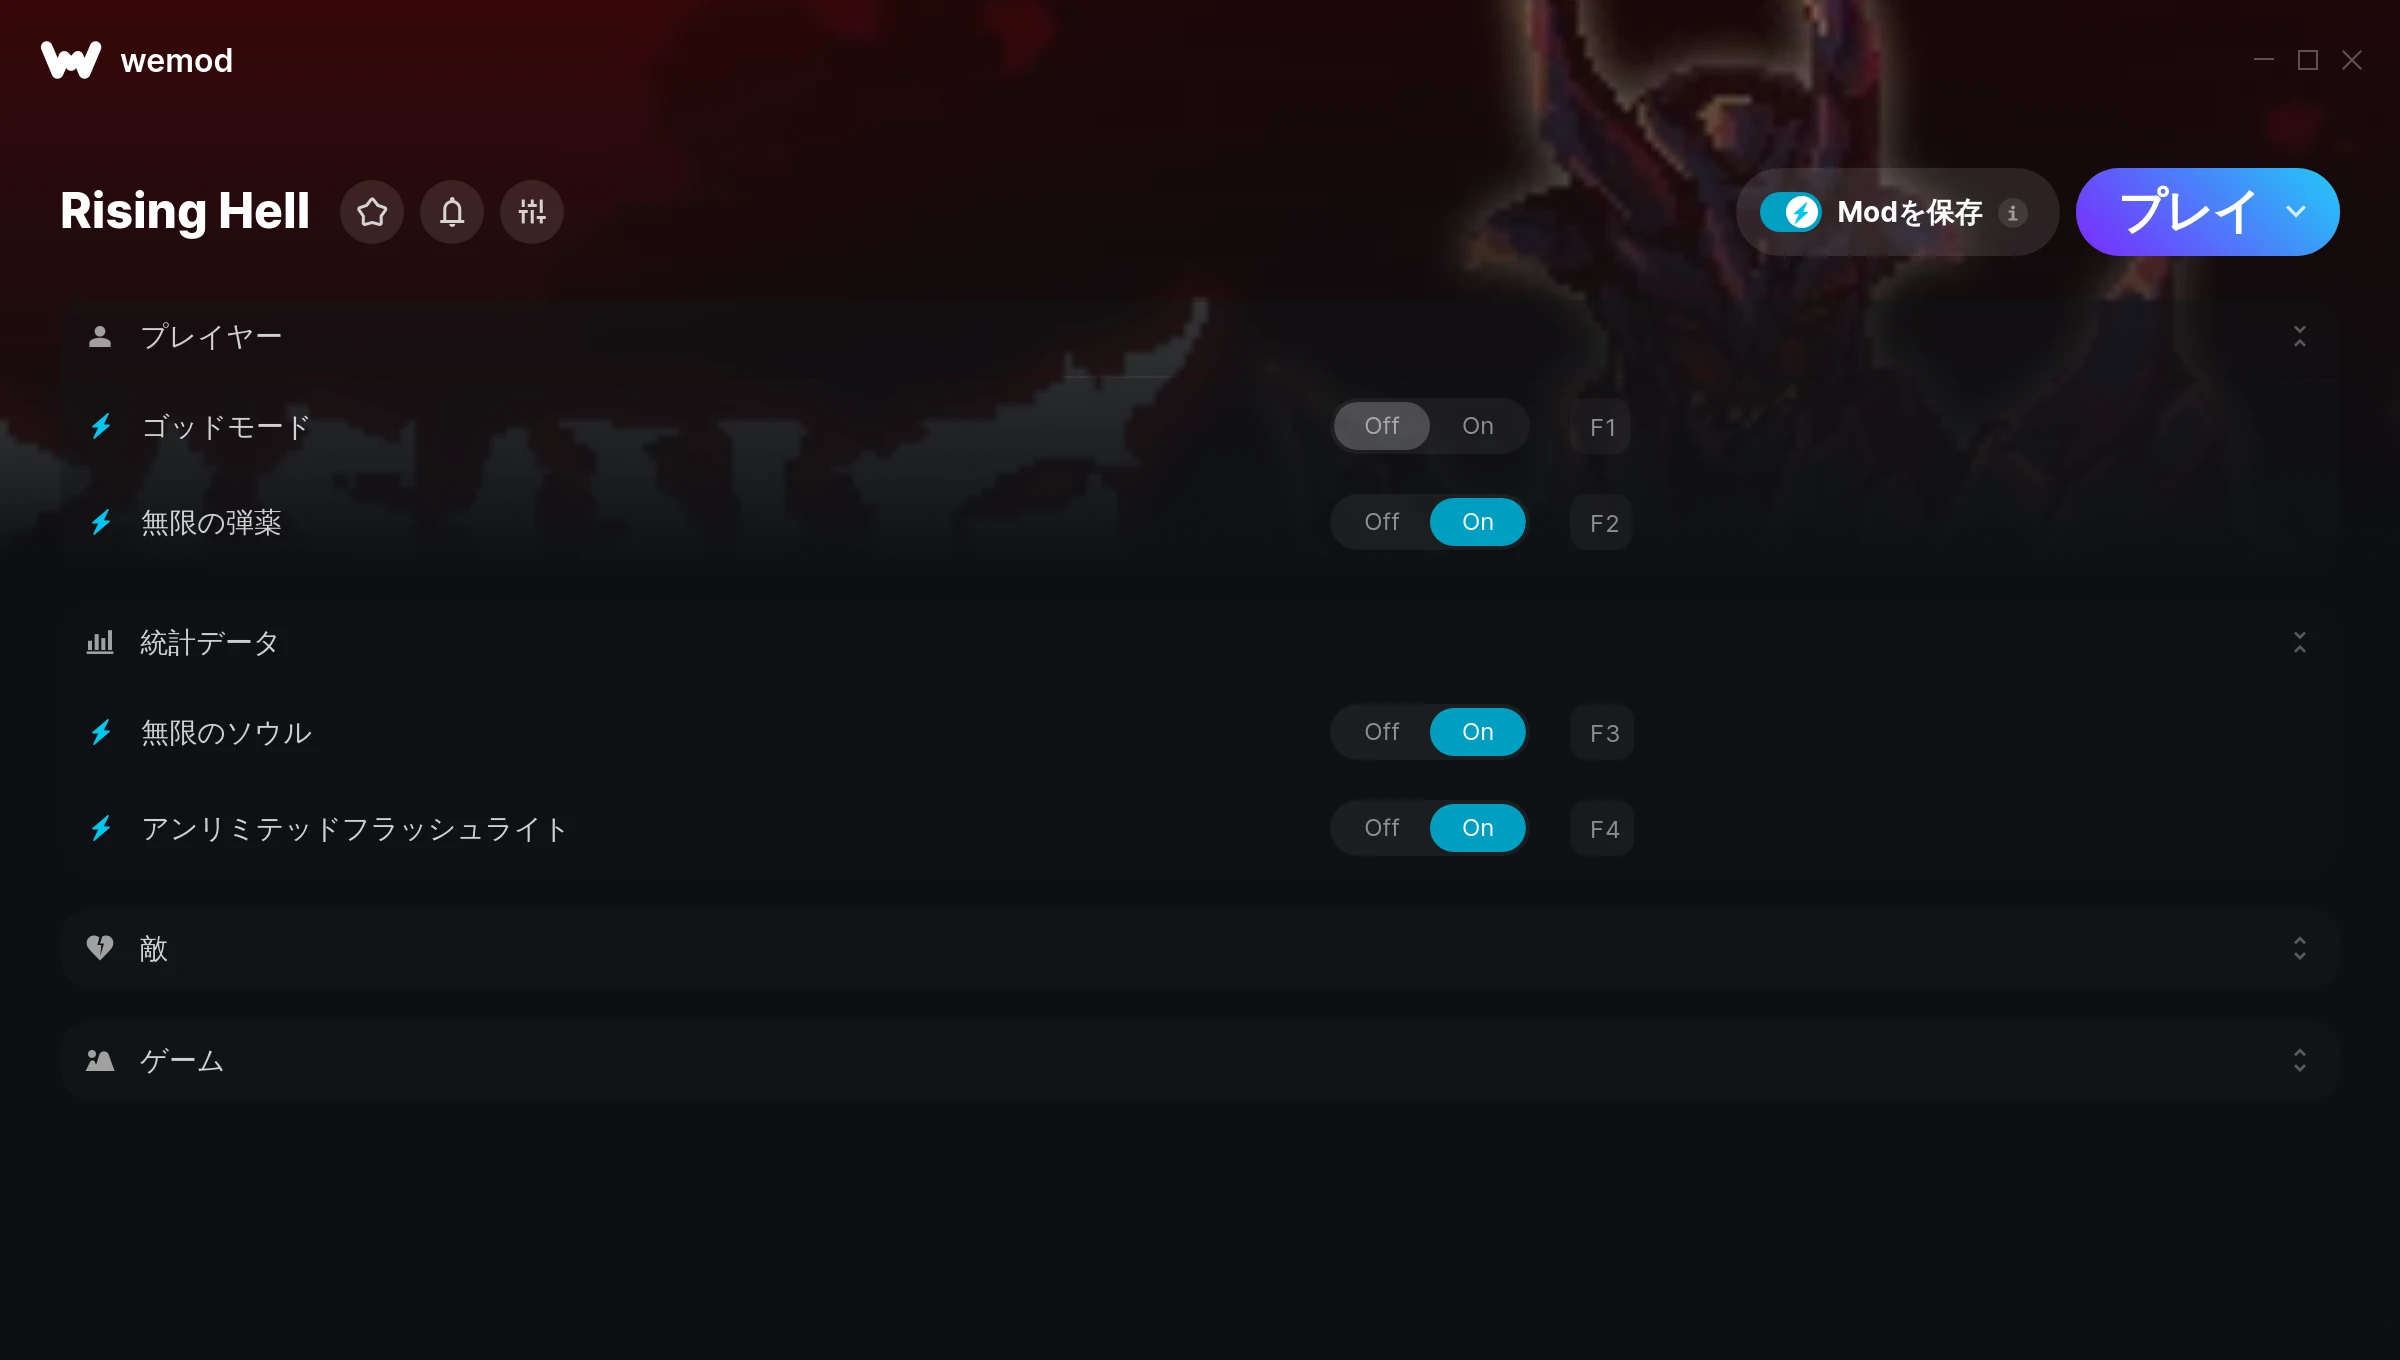Screen dimensions: 2400x1360
Task: Turn Off アンリミテッドフラッシュライト
Action: coord(1382,828)
